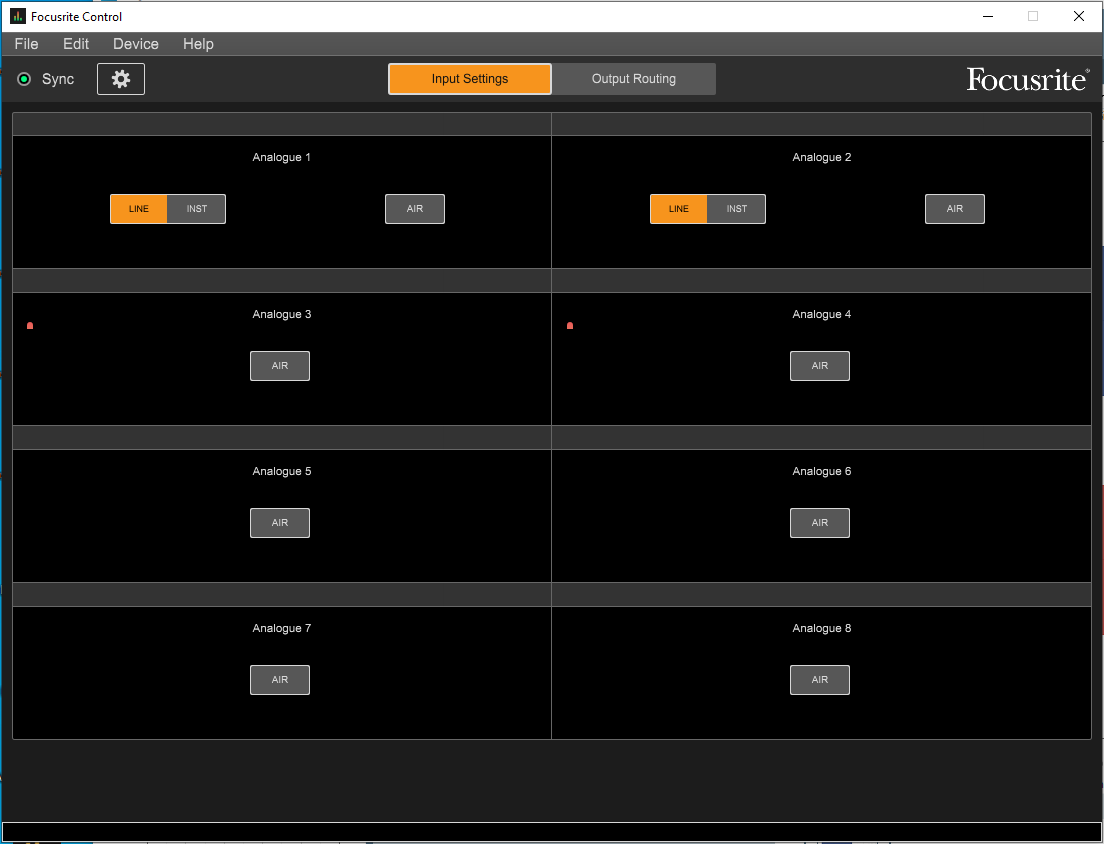
Task: Click the Analogue 8 channel label
Action: pos(822,628)
